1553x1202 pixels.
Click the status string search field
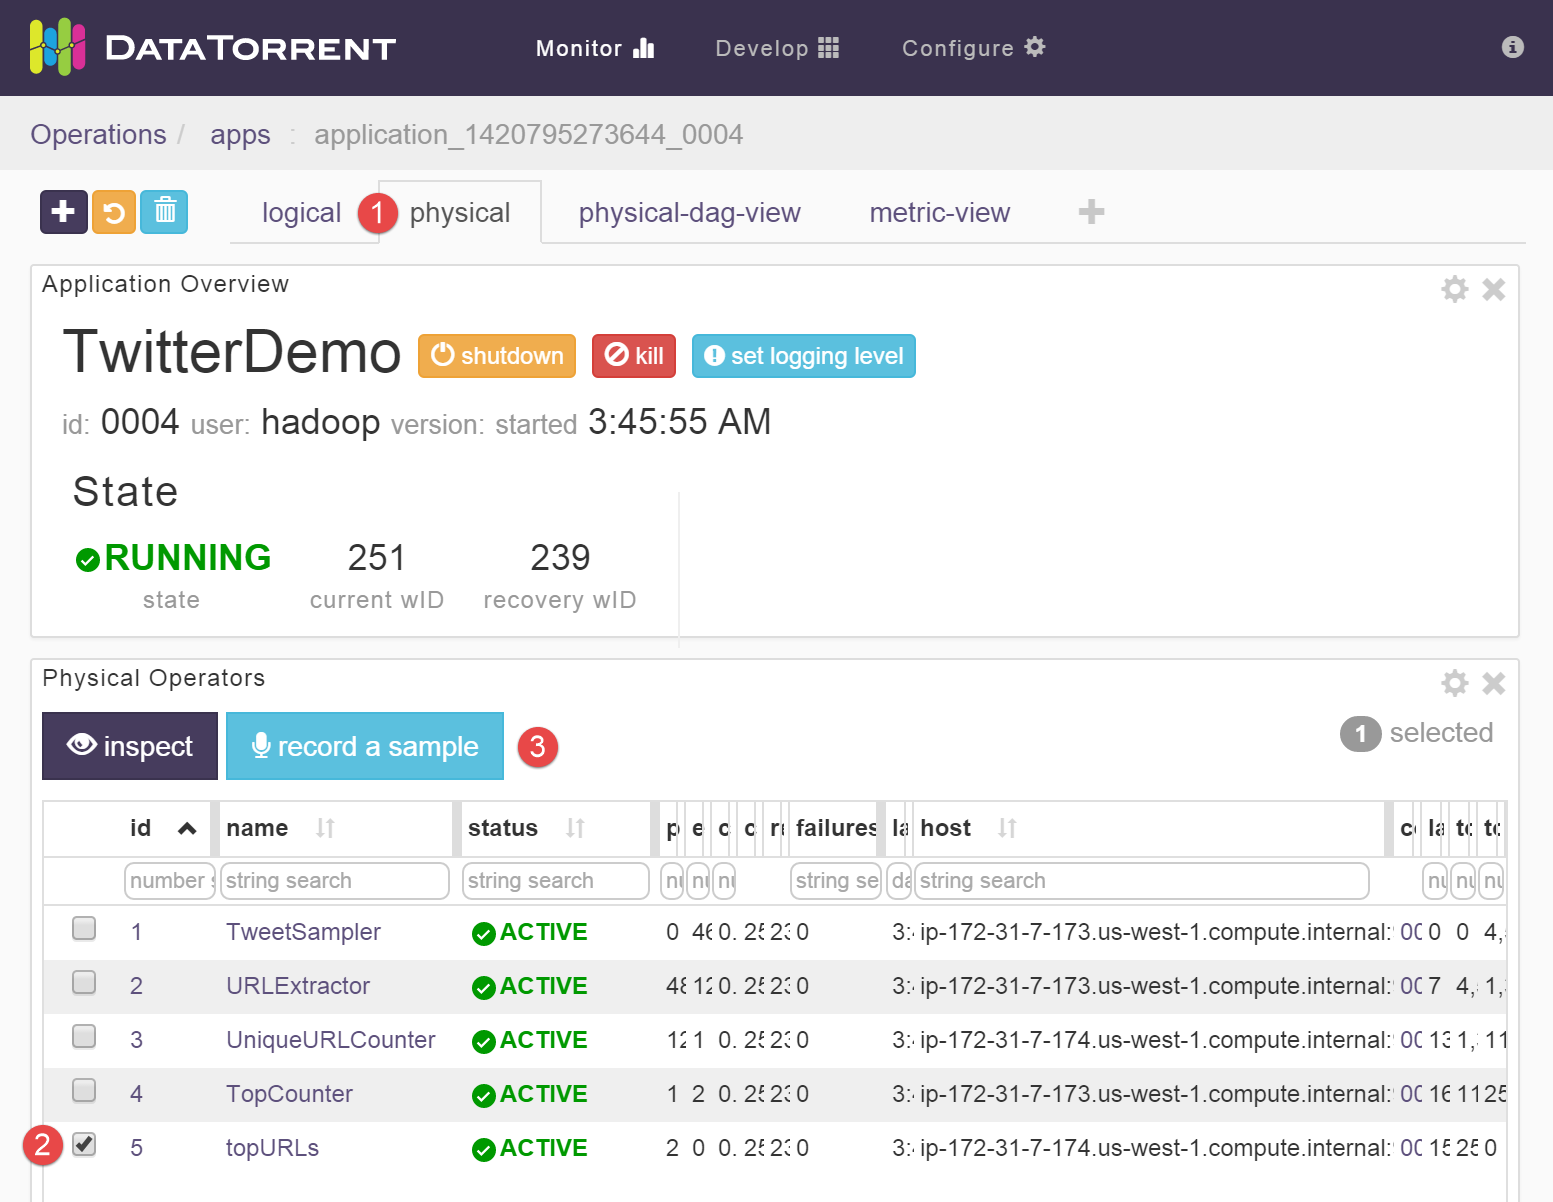(x=556, y=881)
